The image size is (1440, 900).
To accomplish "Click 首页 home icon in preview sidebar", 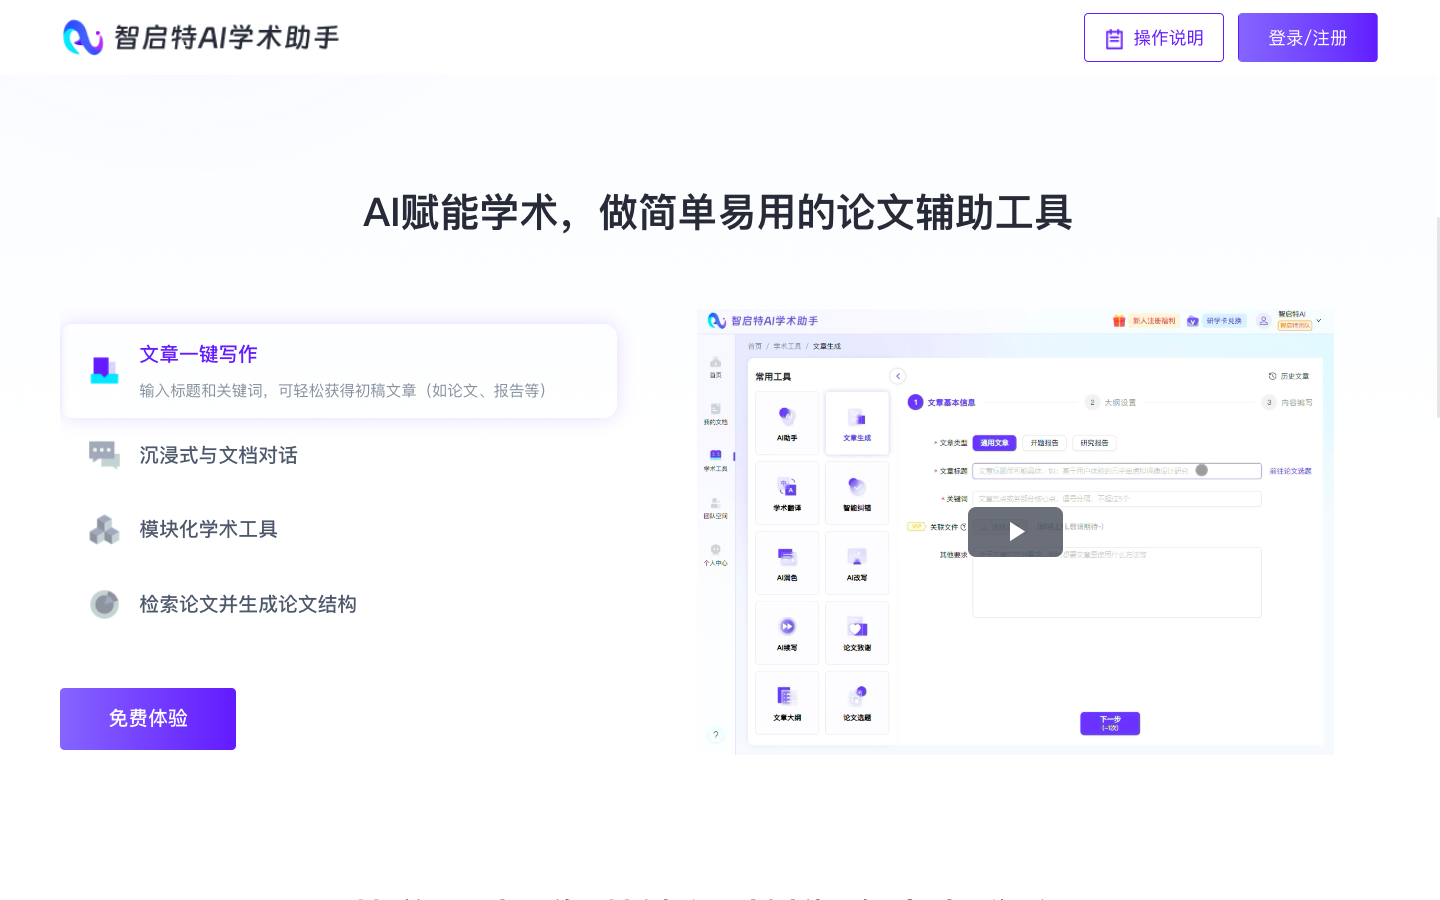I will tap(716, 367).
